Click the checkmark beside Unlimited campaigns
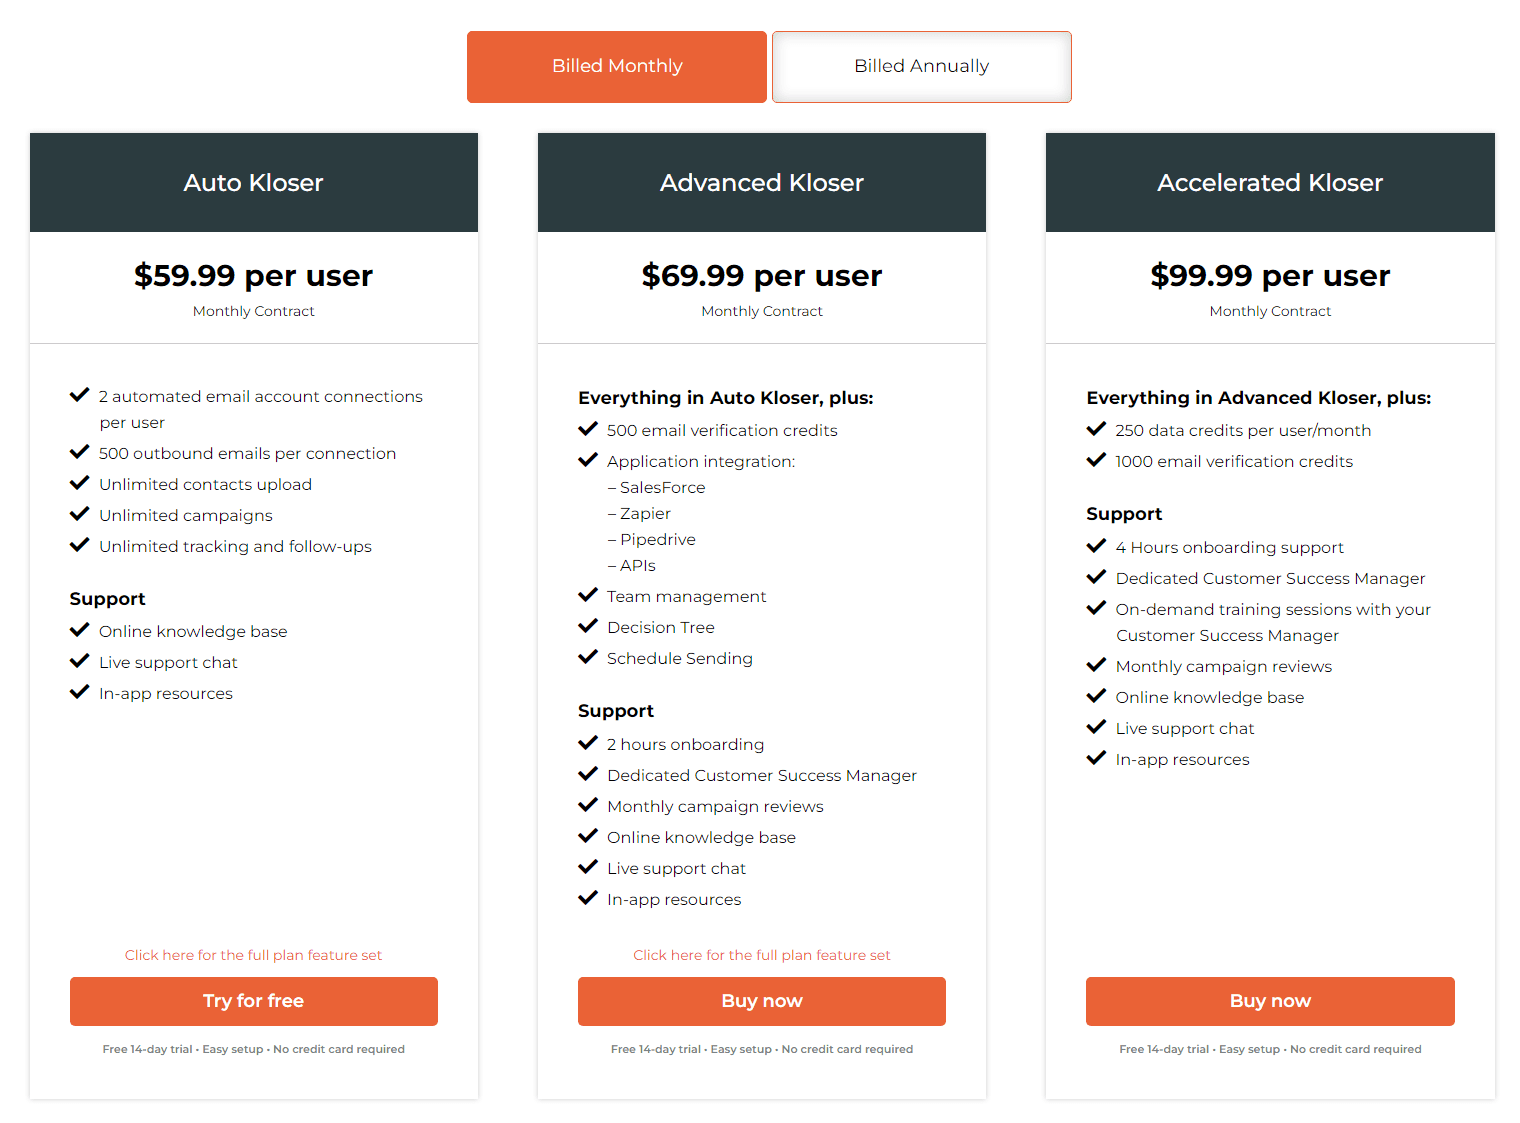1520x1123 pixels. pyautogui.click(x=80, y=513)
